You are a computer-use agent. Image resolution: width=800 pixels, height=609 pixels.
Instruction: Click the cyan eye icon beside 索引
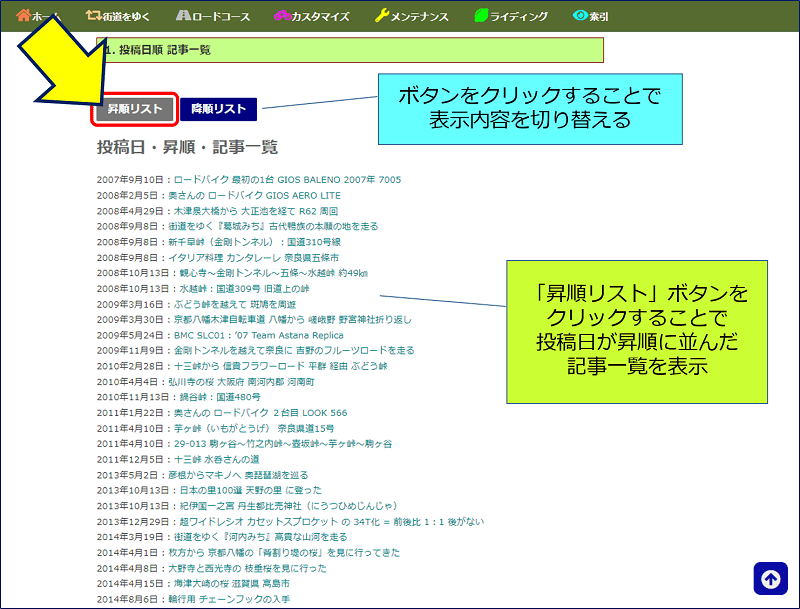click(580, 16)
